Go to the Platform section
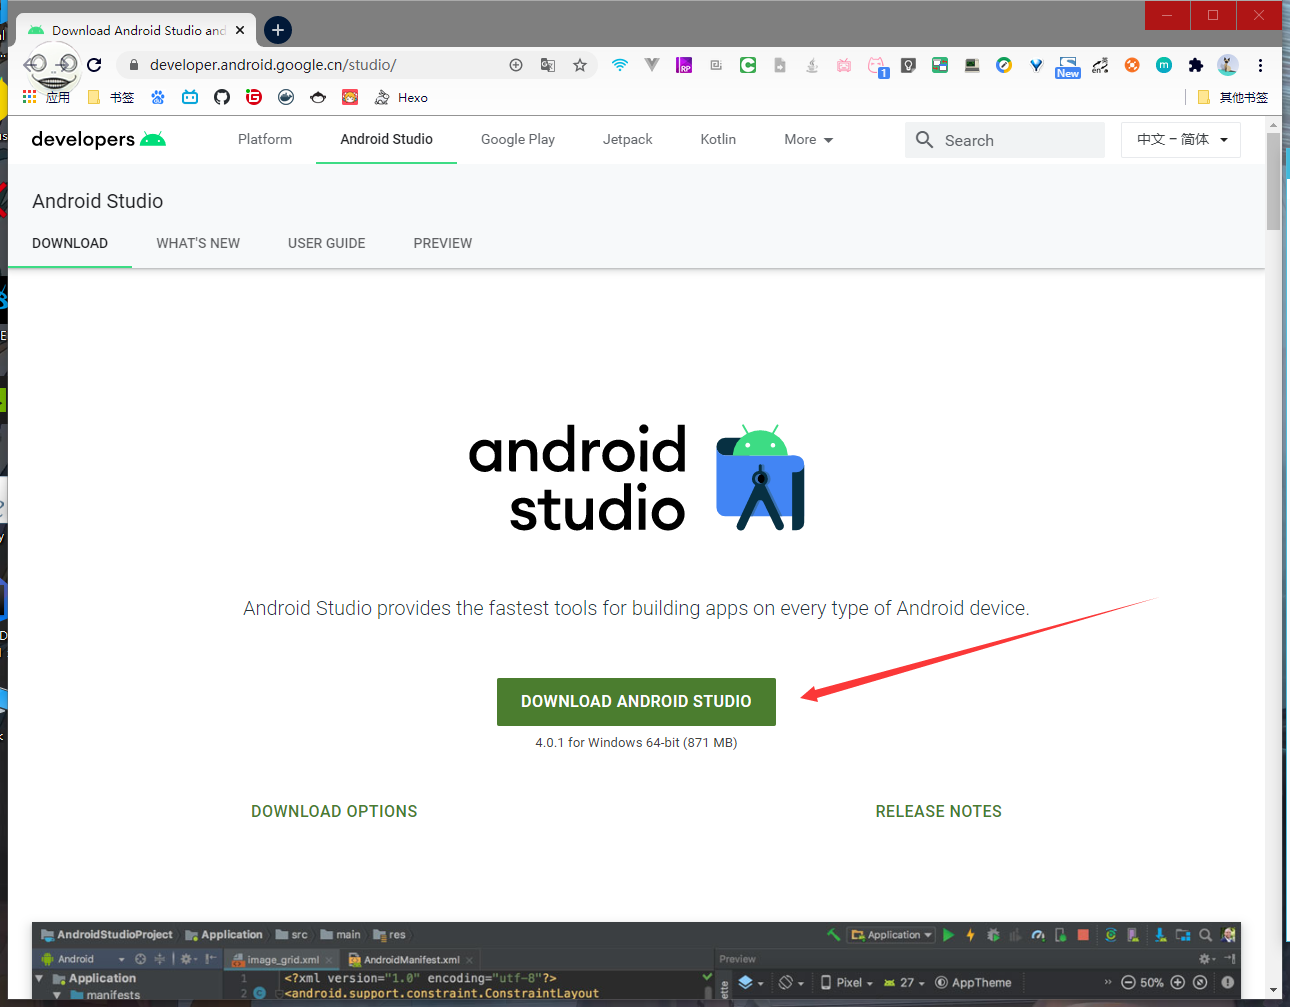The width and height of the screenshot is (1290, 1007). (265, 140)
